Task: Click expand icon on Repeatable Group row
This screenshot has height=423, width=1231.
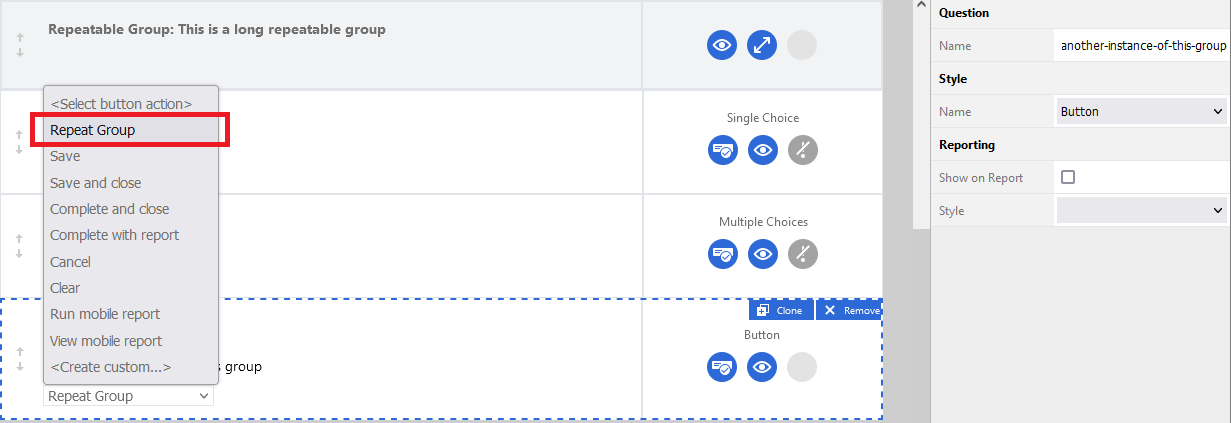Action: [x=763, y=45]
